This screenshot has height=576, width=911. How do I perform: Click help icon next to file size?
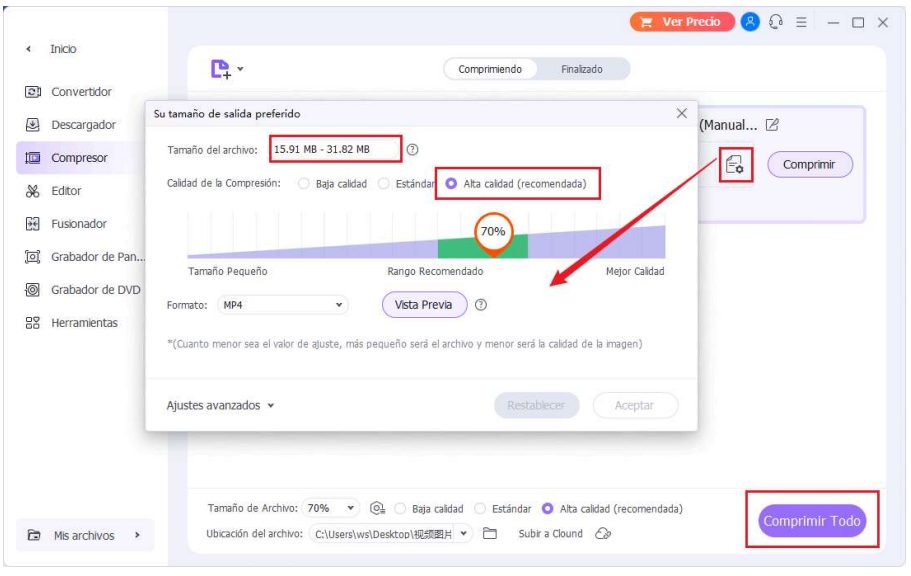coord(412,150)
